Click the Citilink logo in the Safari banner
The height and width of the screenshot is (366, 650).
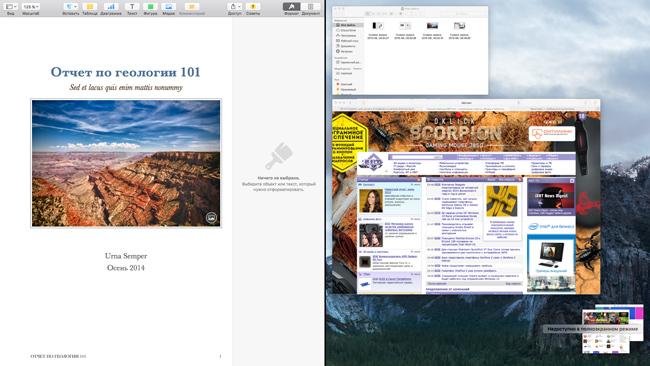pyautogui.click(x=552, y=133)
